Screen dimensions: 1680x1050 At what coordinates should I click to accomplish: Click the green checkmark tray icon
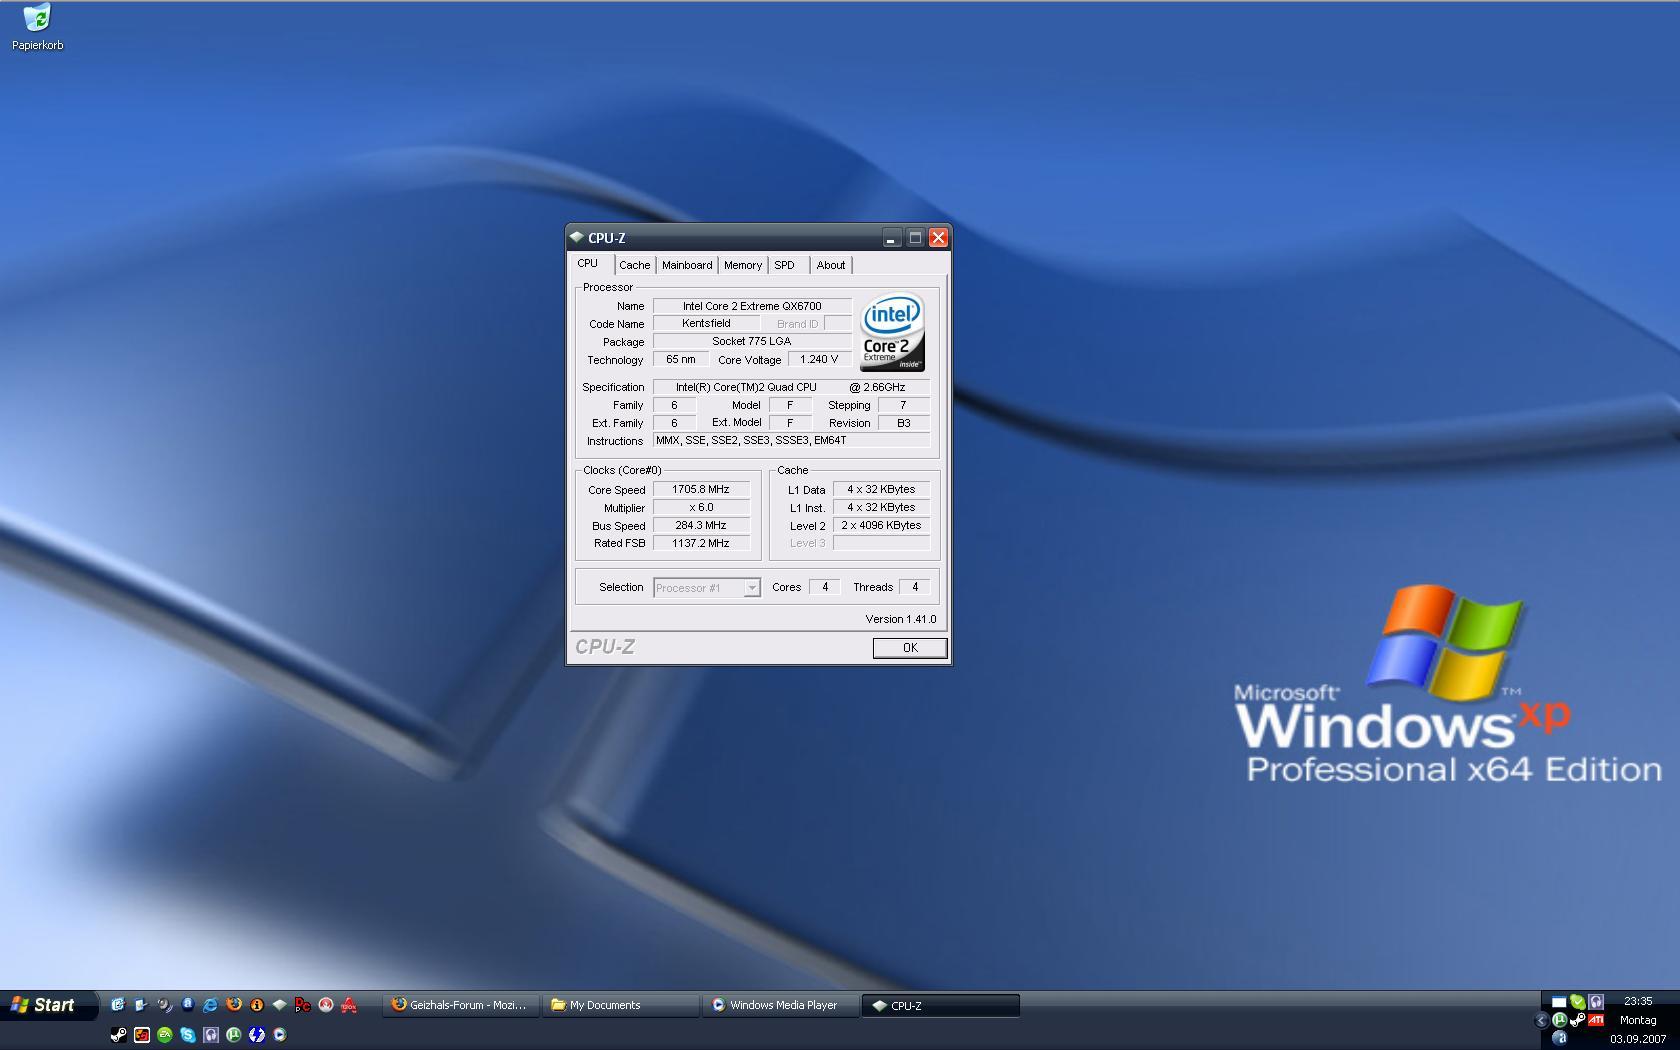pyautogui.click(x=1578, y=1001)
